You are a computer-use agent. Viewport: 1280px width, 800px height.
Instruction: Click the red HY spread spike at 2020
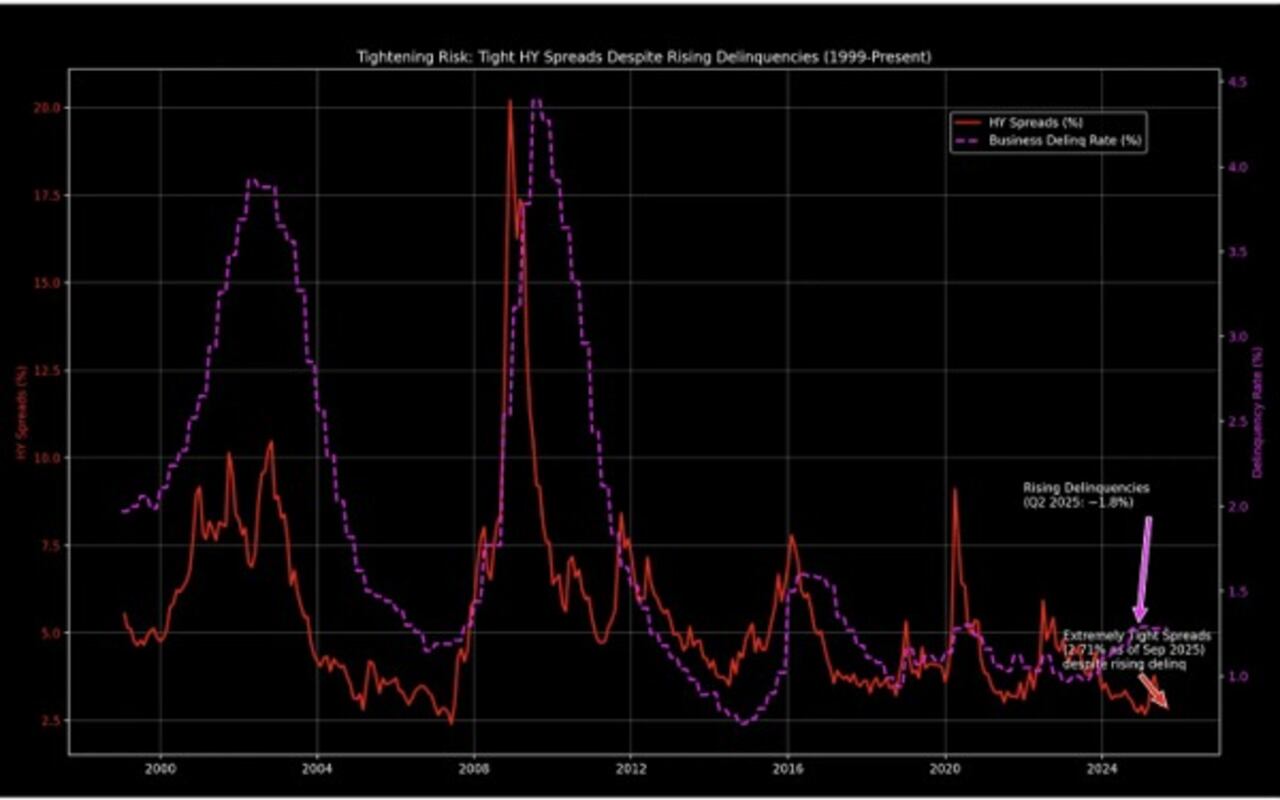pos(955,490)
